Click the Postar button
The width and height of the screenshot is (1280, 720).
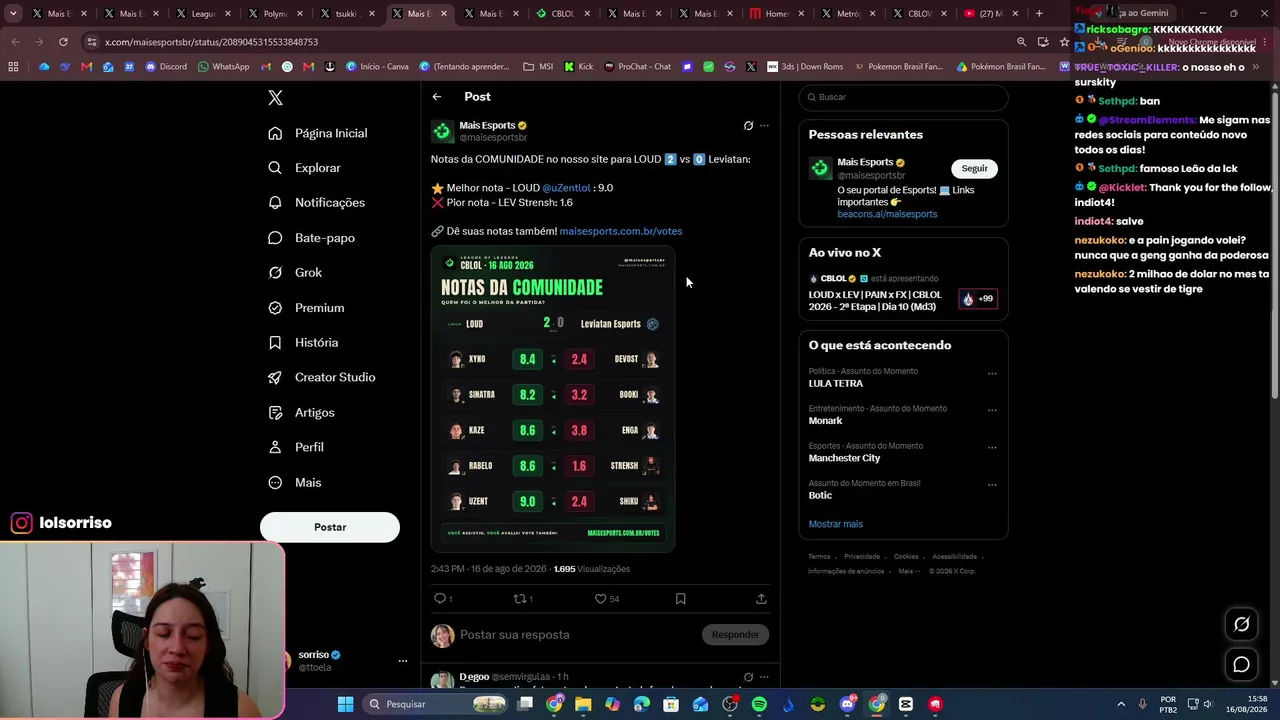(x=330, y=527)
